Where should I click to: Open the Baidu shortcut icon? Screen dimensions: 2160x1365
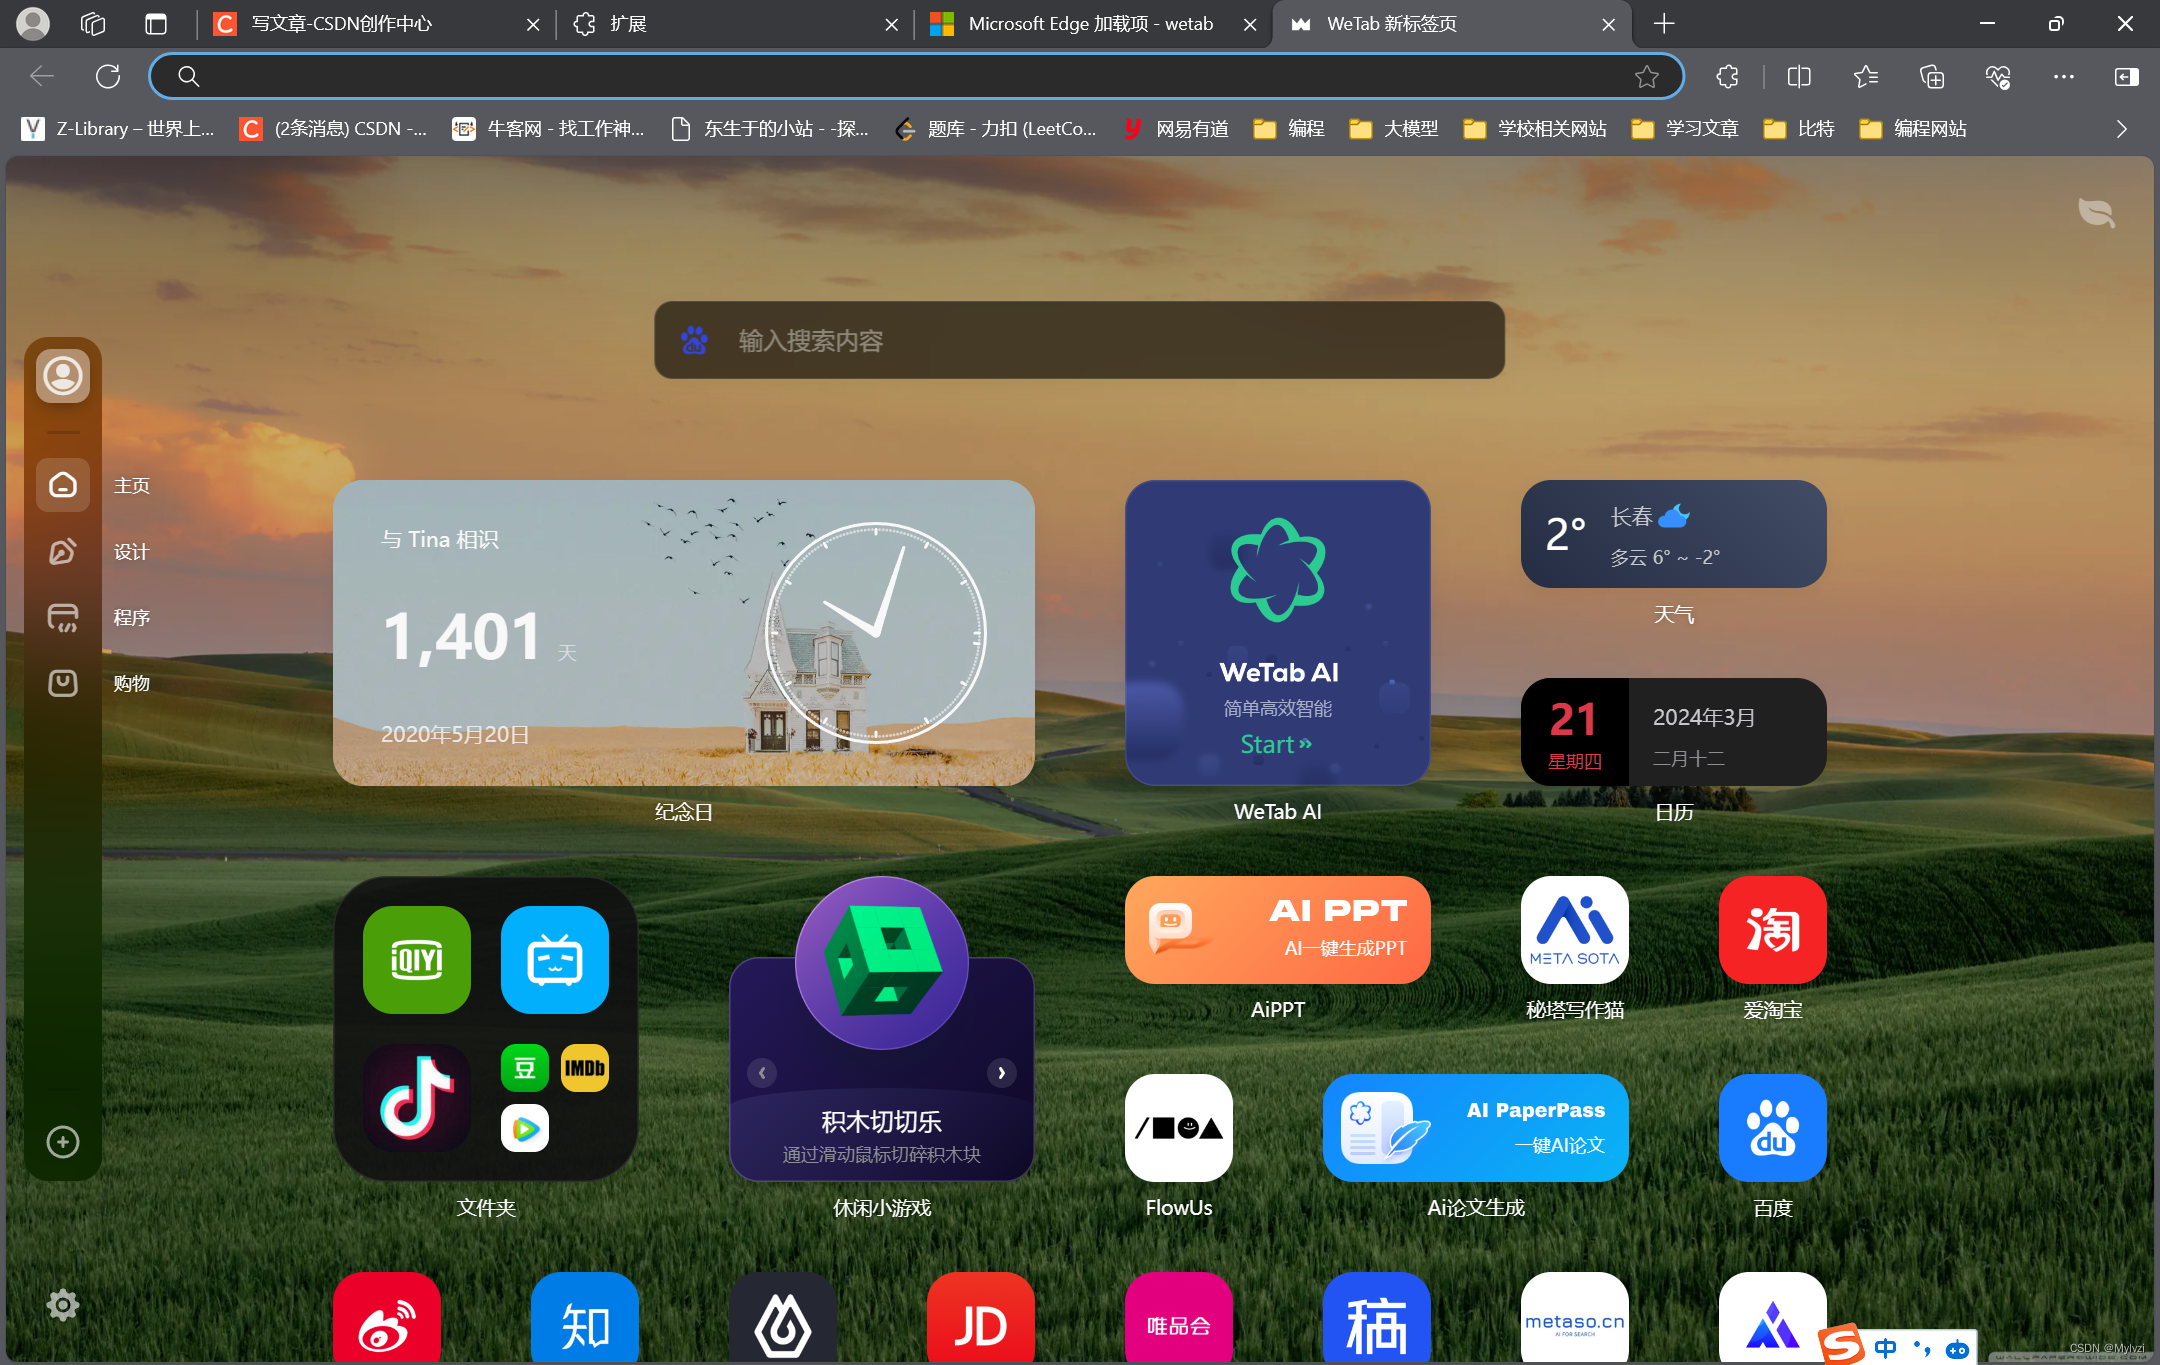click(1772, 1128)
